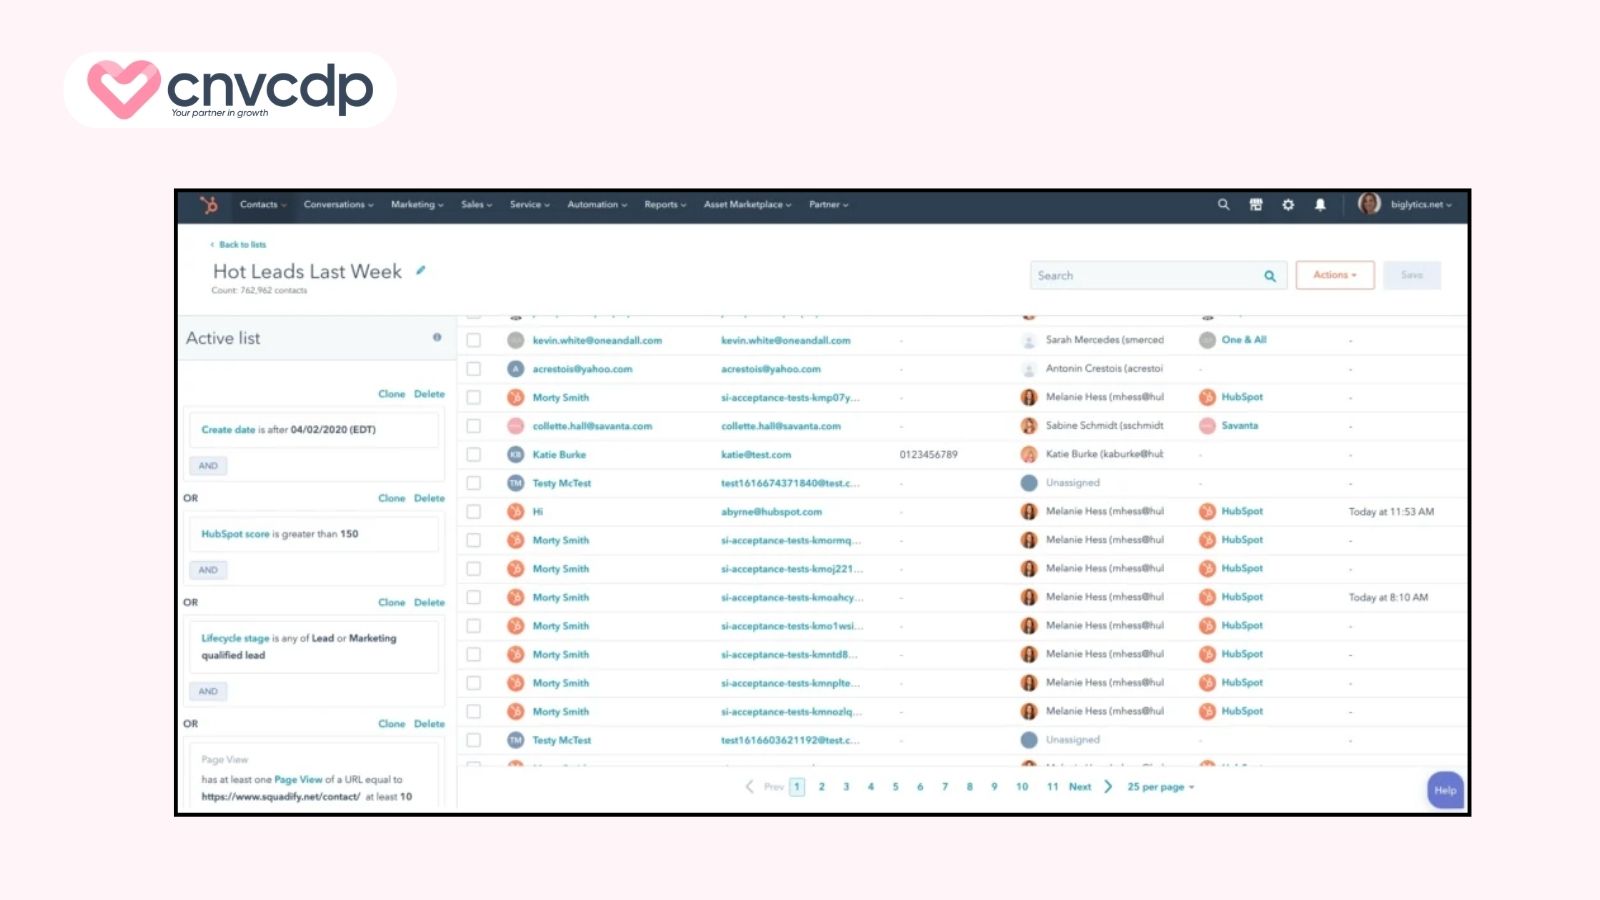Click HubSpot company icon in abyrne@hubspot.com row
The image size is (1600, 900).
tap(1207, 511)
